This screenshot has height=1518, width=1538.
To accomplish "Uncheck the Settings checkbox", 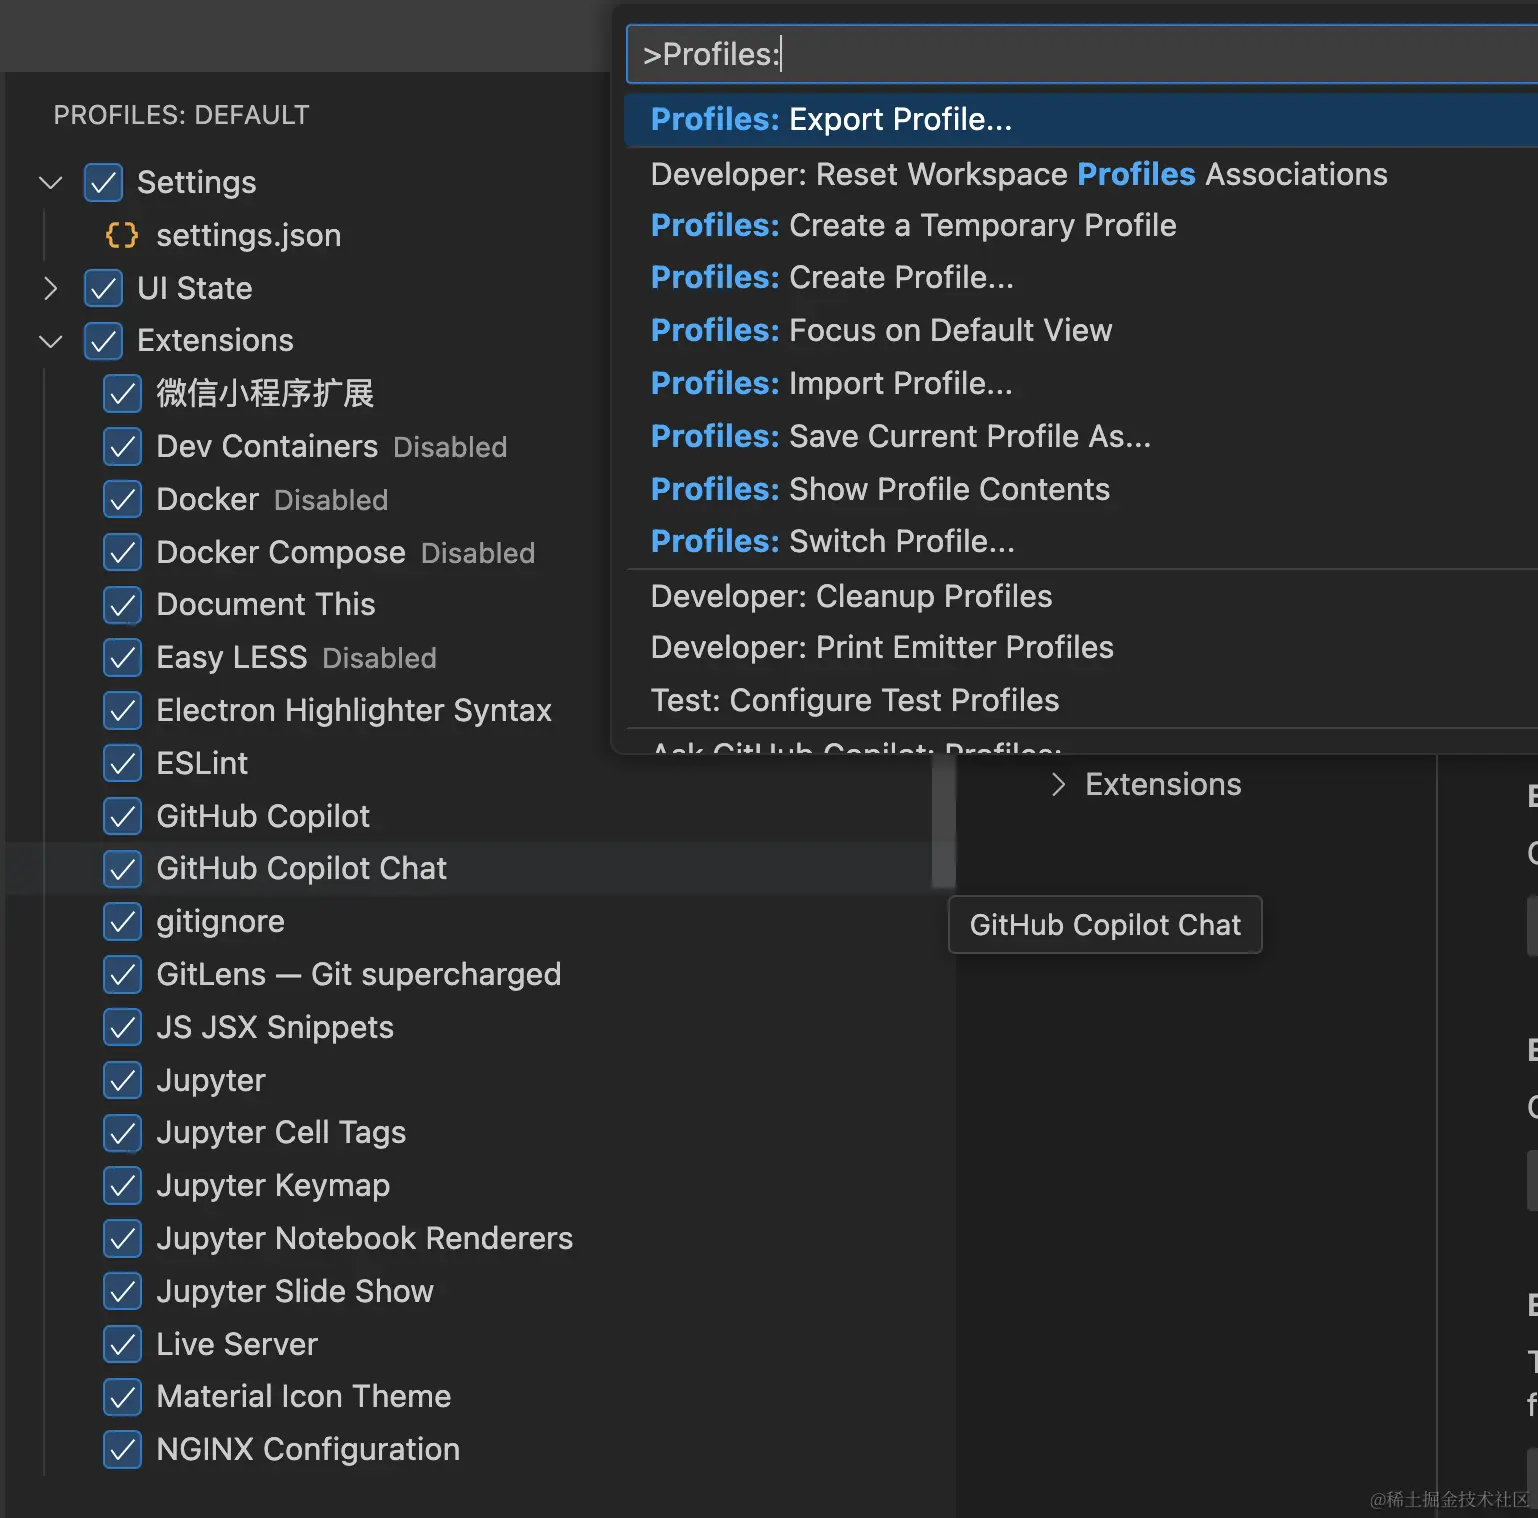I will pos(104,183).
